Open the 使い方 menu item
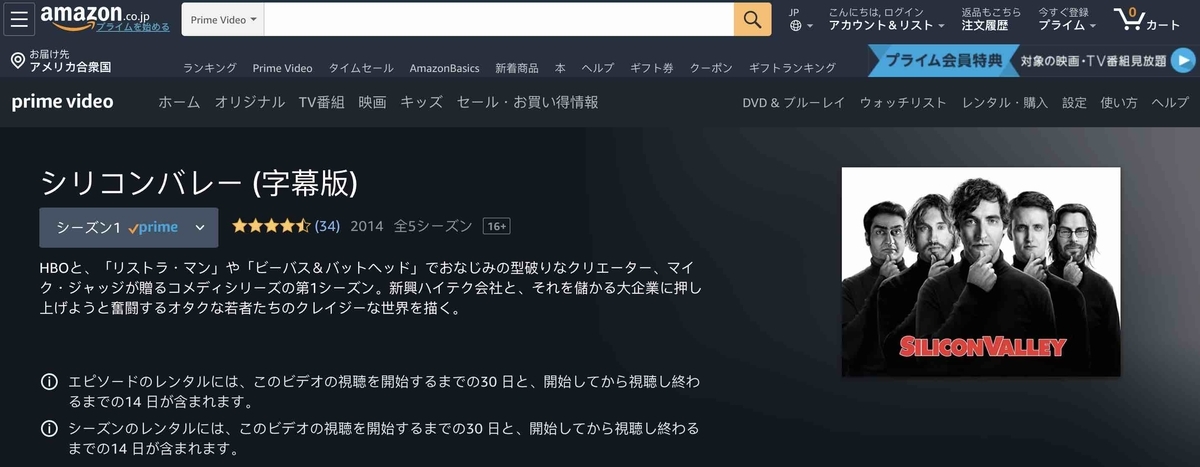The image size is (1200, 467). point(1119,102)
